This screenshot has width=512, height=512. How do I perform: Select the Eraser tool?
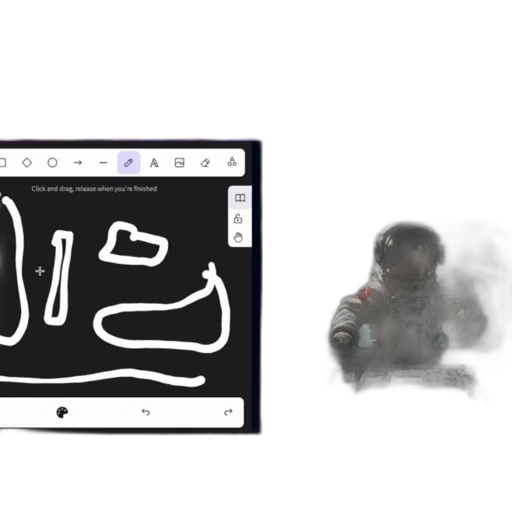coord(205,163)
